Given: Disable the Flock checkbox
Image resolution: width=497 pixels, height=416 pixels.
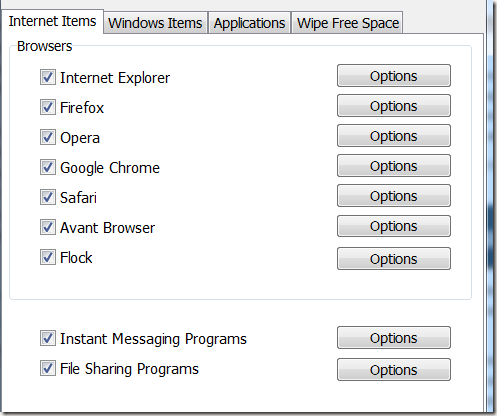Looking at the screenshot, I should click(x=48, y=257).
